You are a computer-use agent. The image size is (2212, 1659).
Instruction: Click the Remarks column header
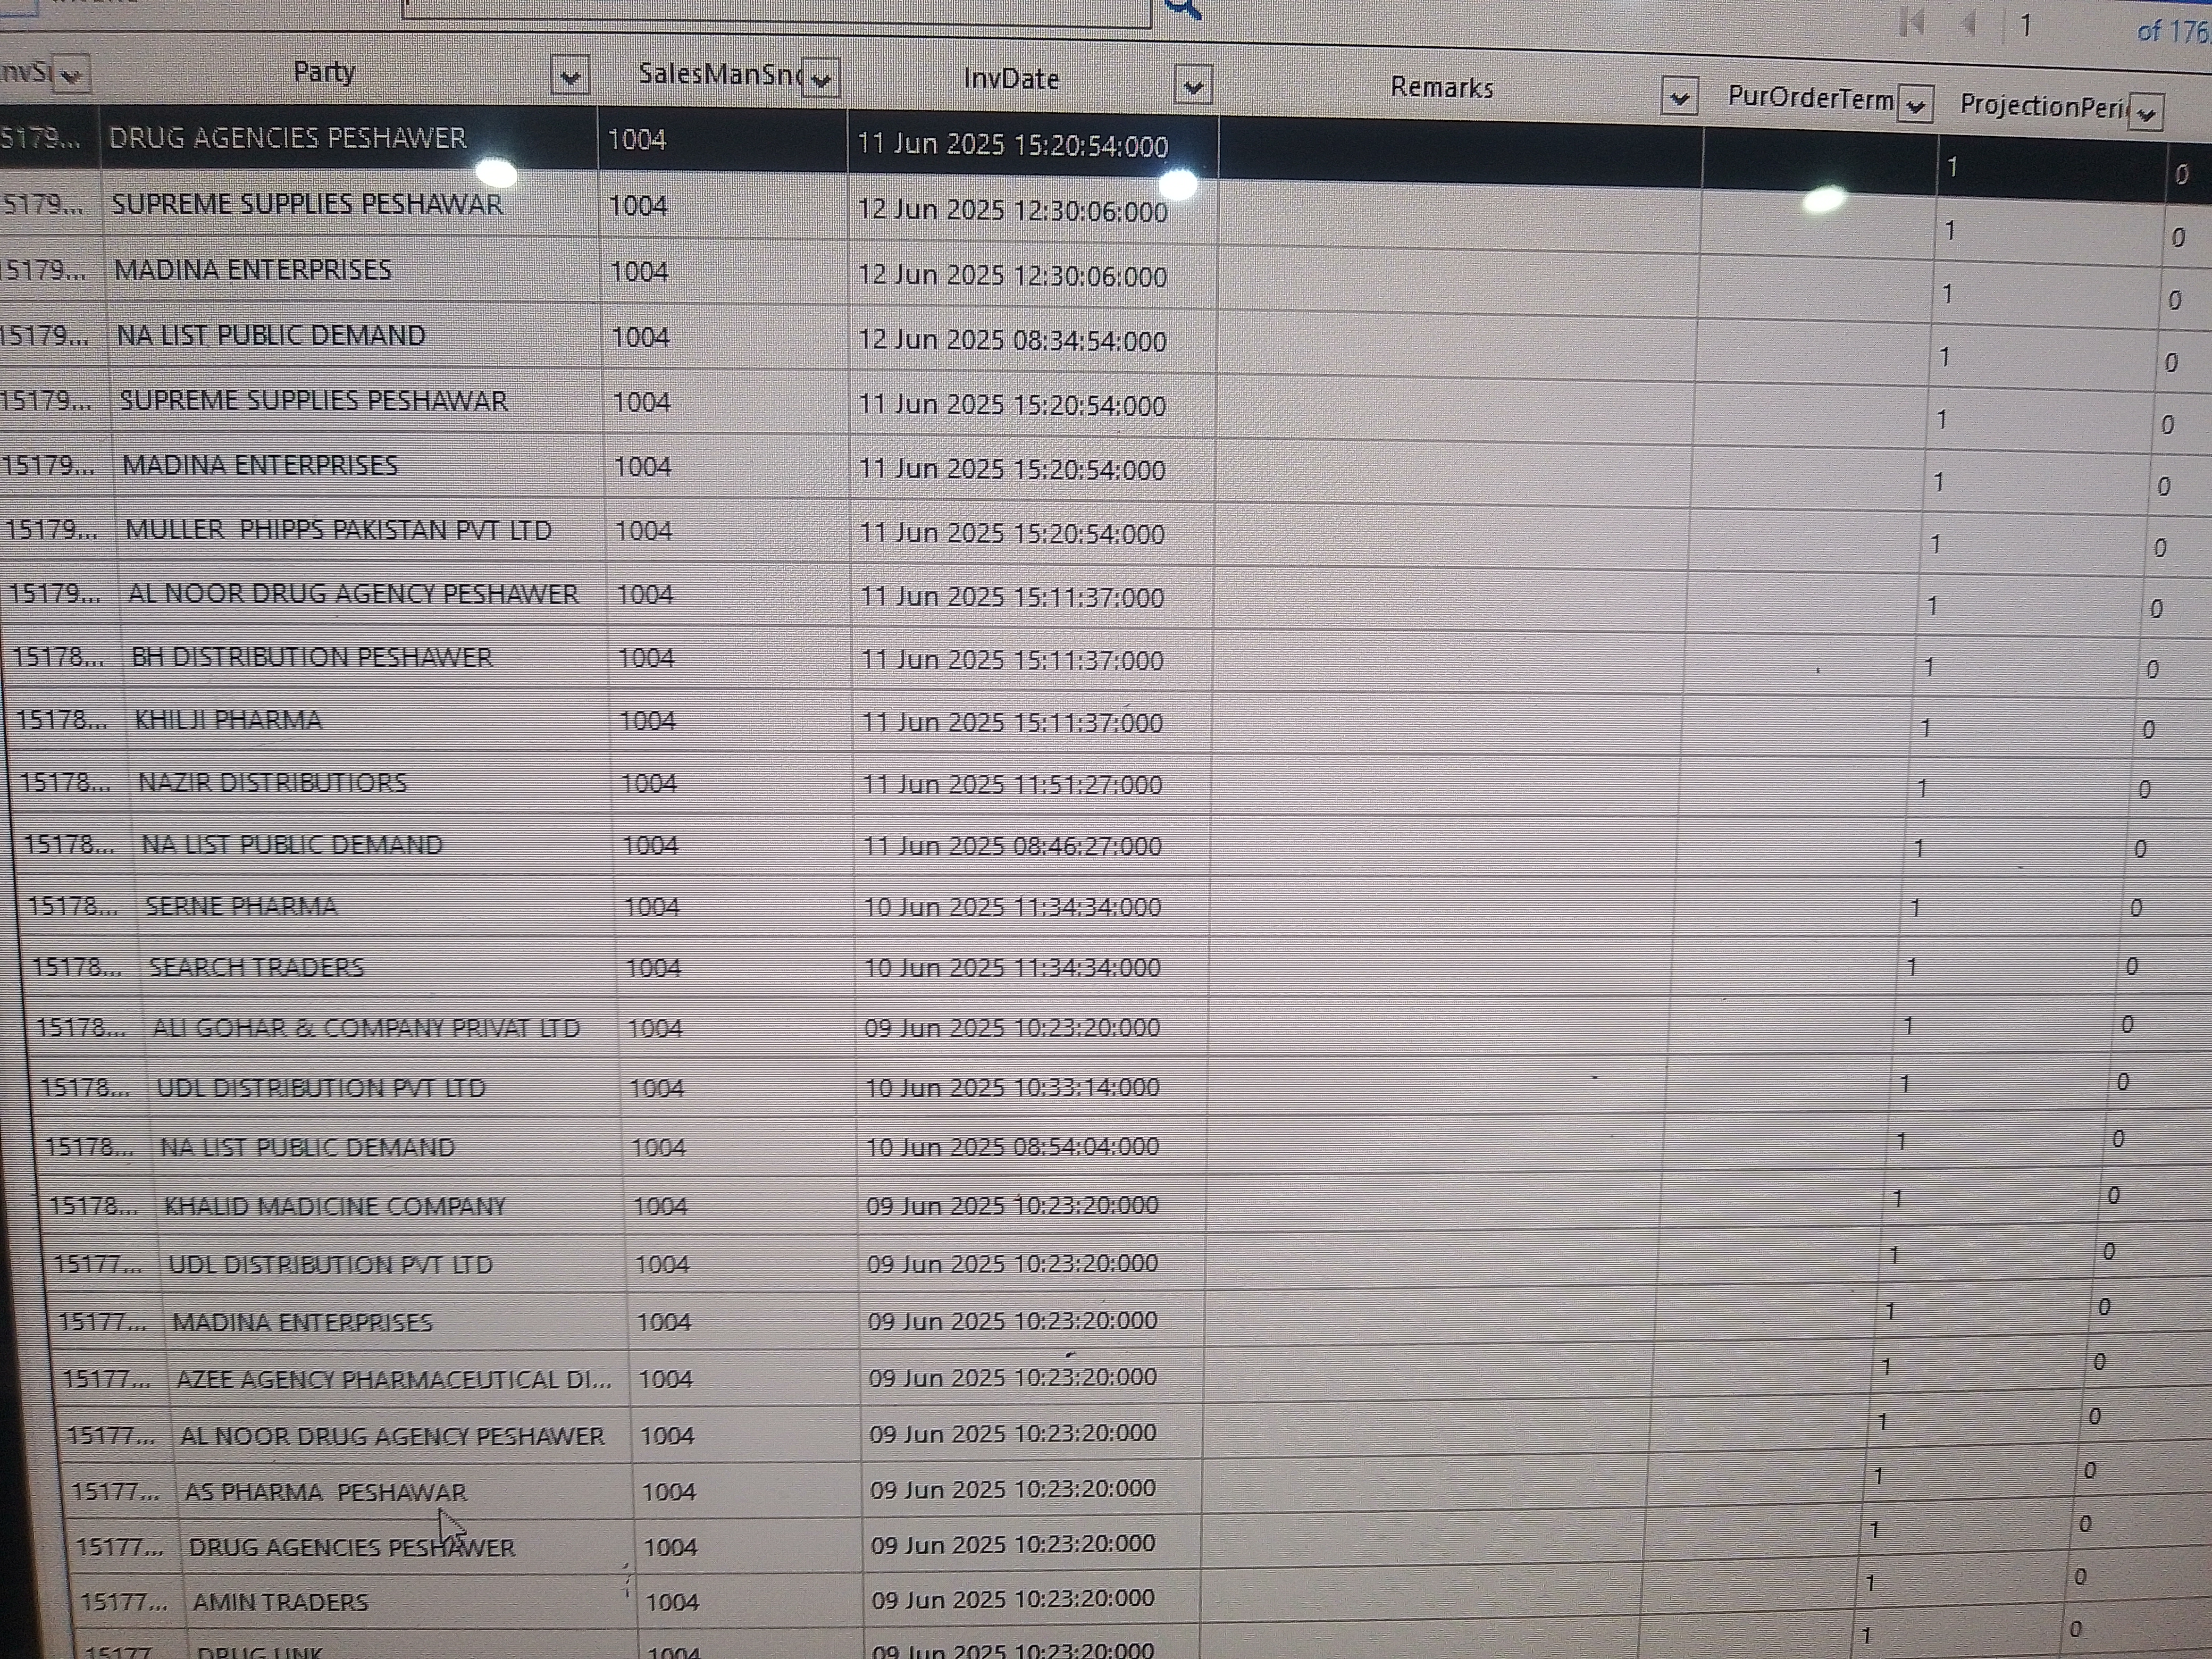pyautogui.click(x=1441, y=88)
